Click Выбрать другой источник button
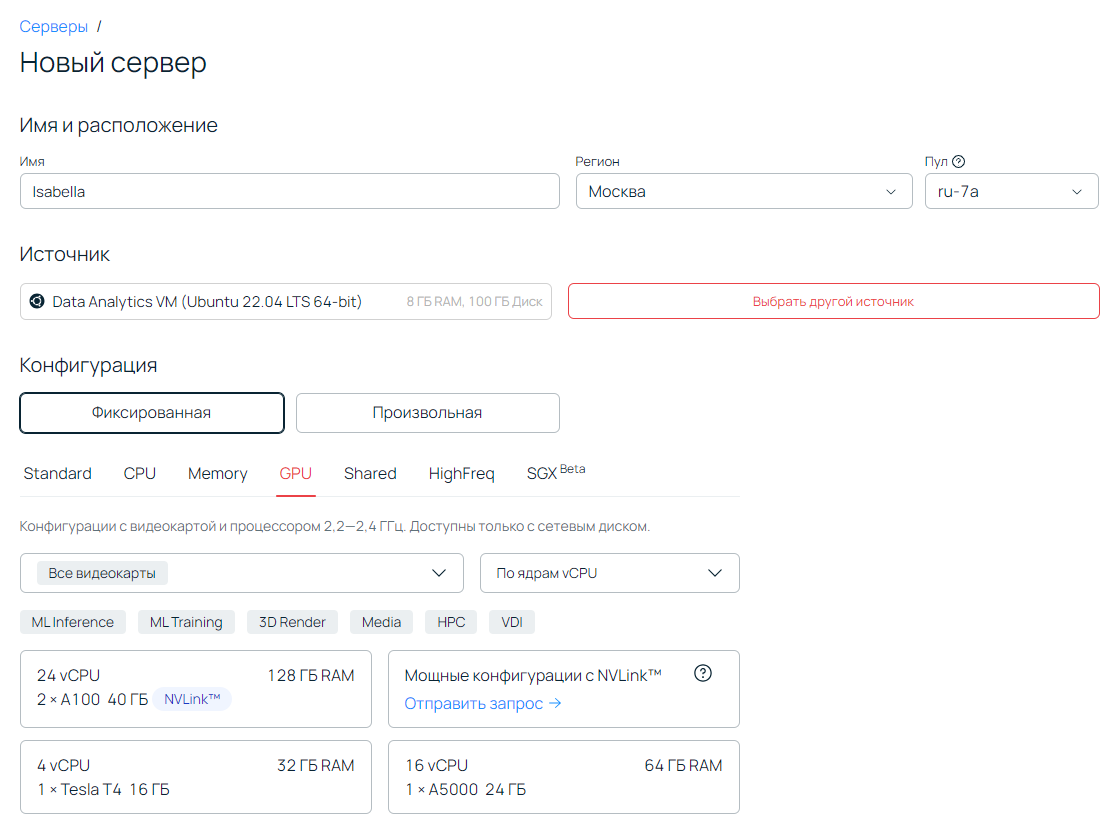1119x815 pixels. [x=833, y=301]
